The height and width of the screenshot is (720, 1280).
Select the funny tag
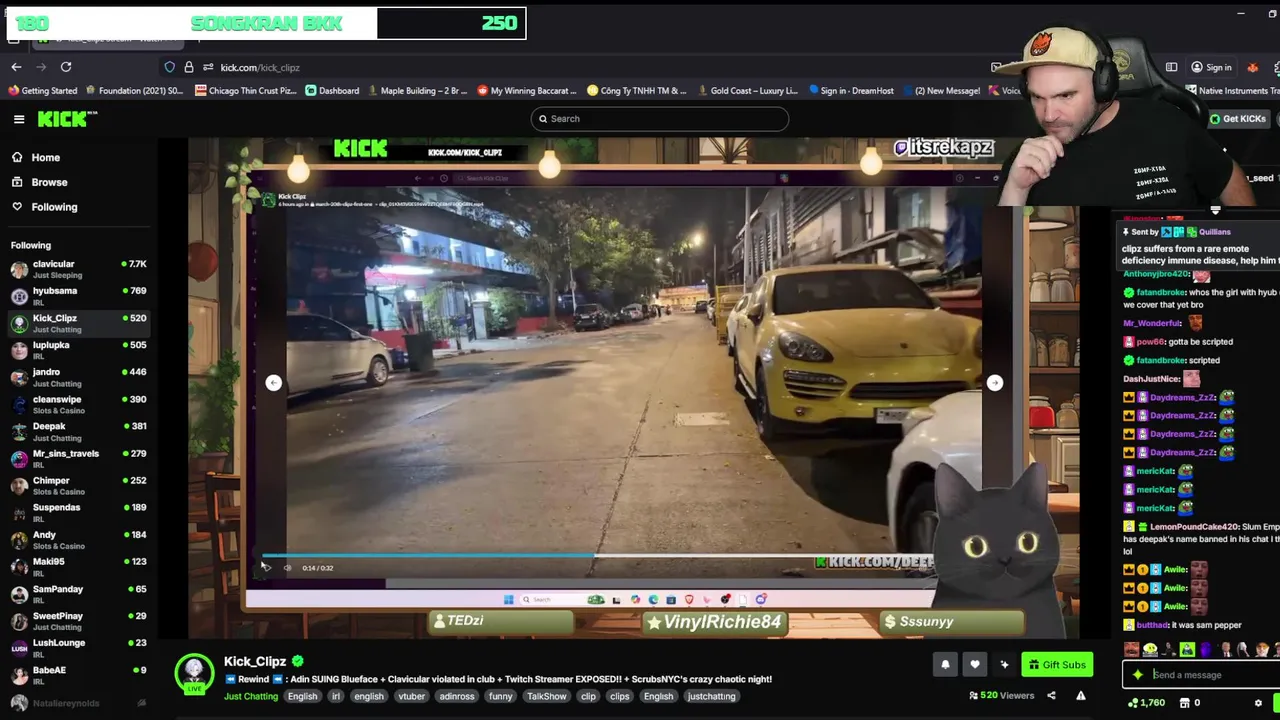pos(500,696)
